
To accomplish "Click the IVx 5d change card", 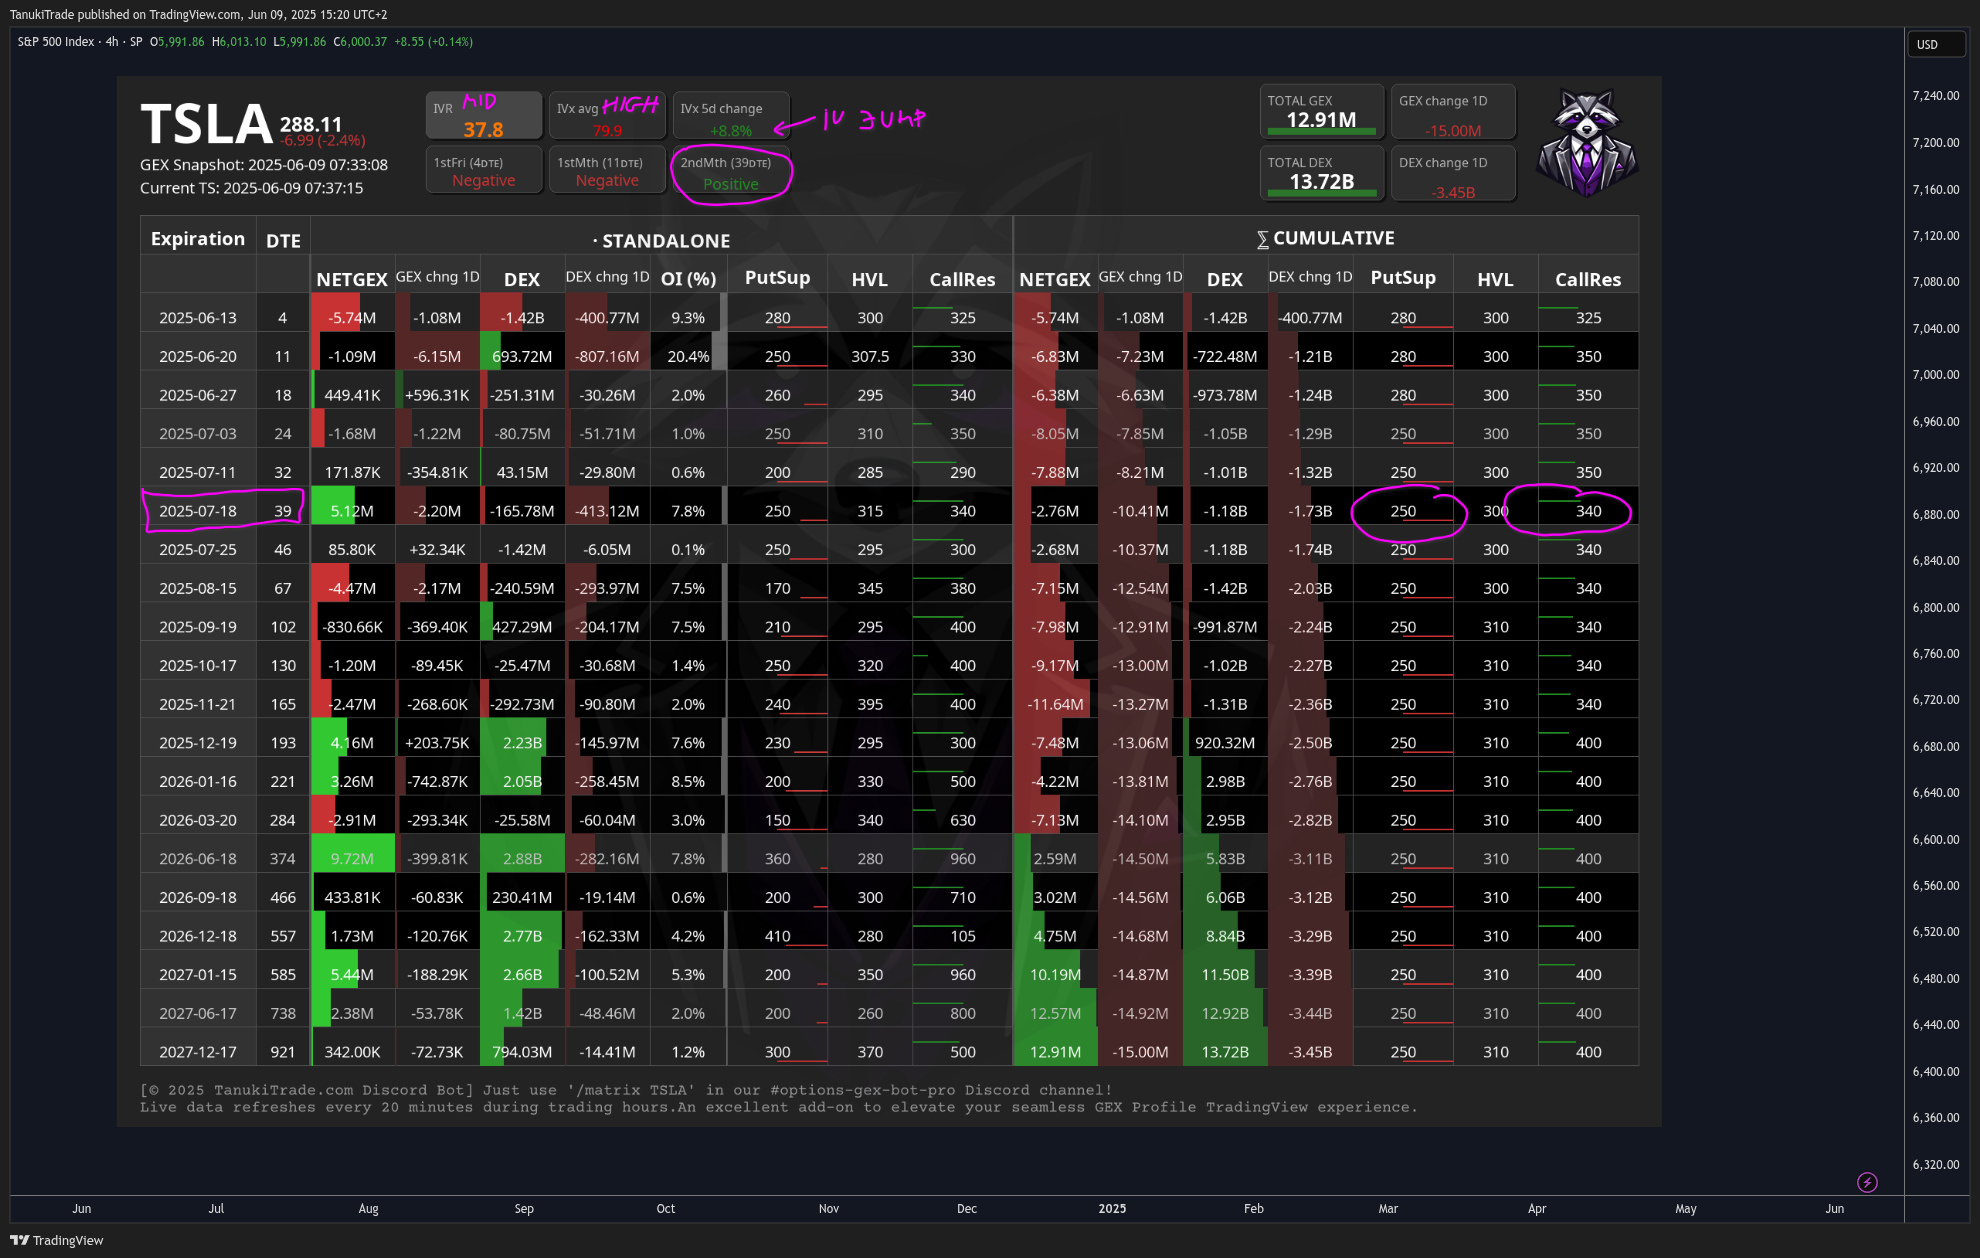I will [x=731, y=116].
